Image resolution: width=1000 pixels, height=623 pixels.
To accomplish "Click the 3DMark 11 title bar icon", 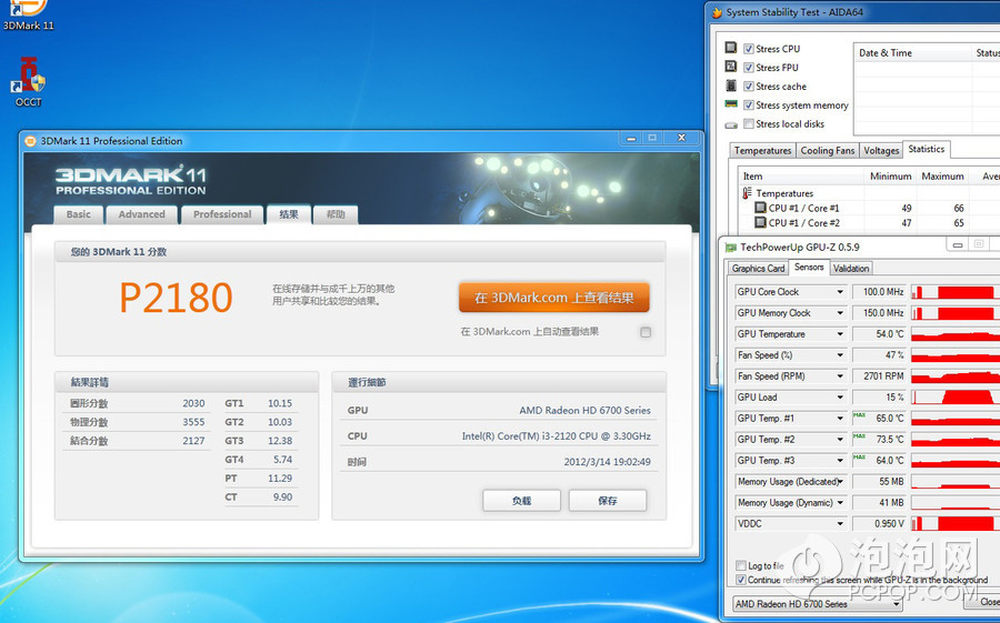I will coord(30,141).
